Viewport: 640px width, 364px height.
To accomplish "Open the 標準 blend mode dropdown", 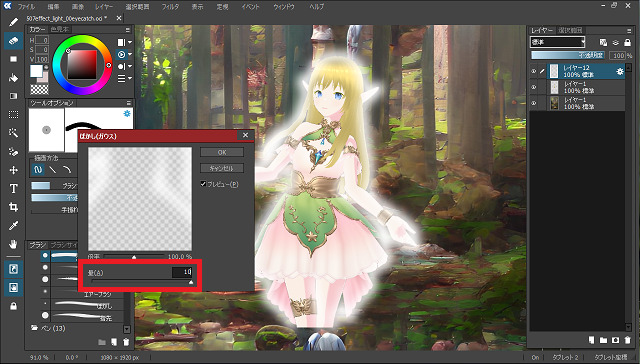I will pyautogui.click(x=558, y=42).
